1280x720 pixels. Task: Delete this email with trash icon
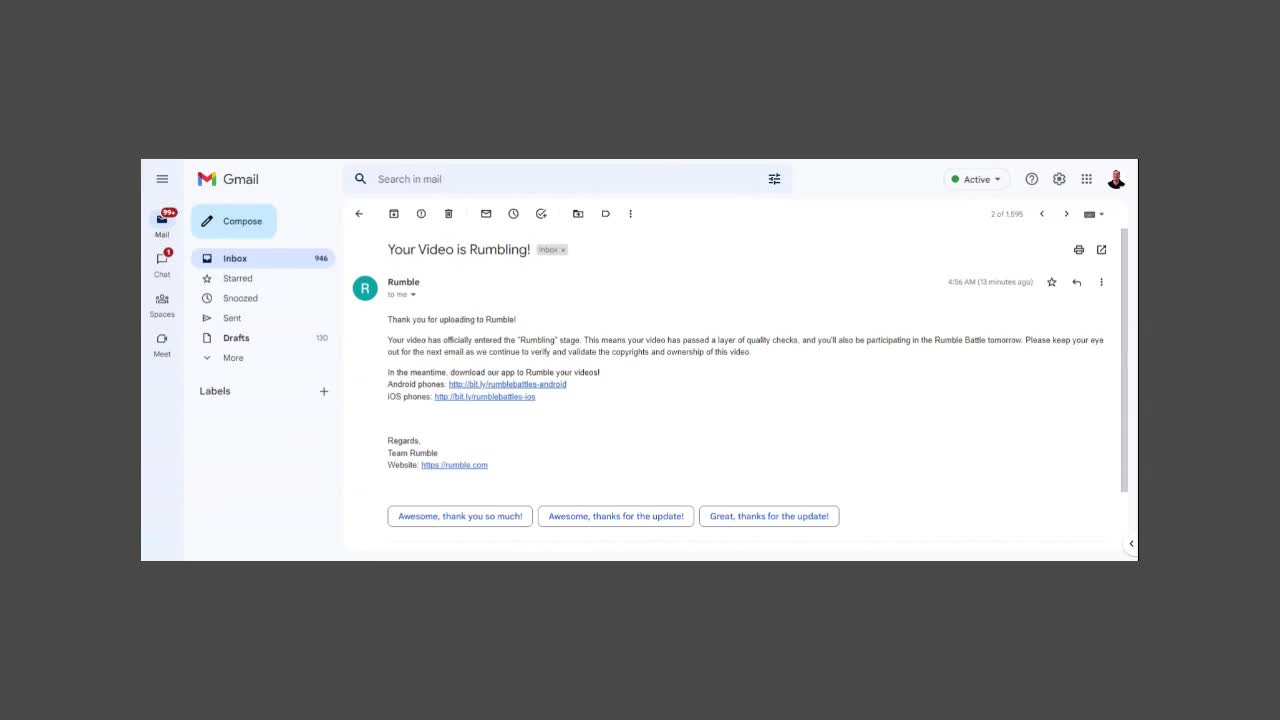(449, 214)
